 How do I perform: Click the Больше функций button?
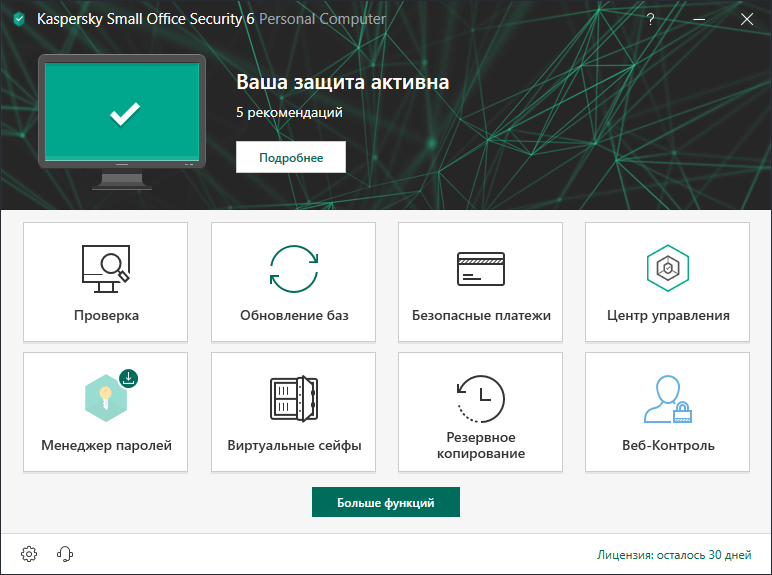click(x=386, y=502)
